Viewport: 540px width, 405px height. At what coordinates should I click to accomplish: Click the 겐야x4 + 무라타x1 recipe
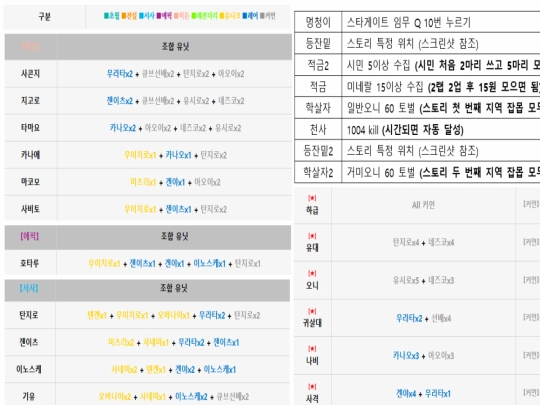click(423, 394)
